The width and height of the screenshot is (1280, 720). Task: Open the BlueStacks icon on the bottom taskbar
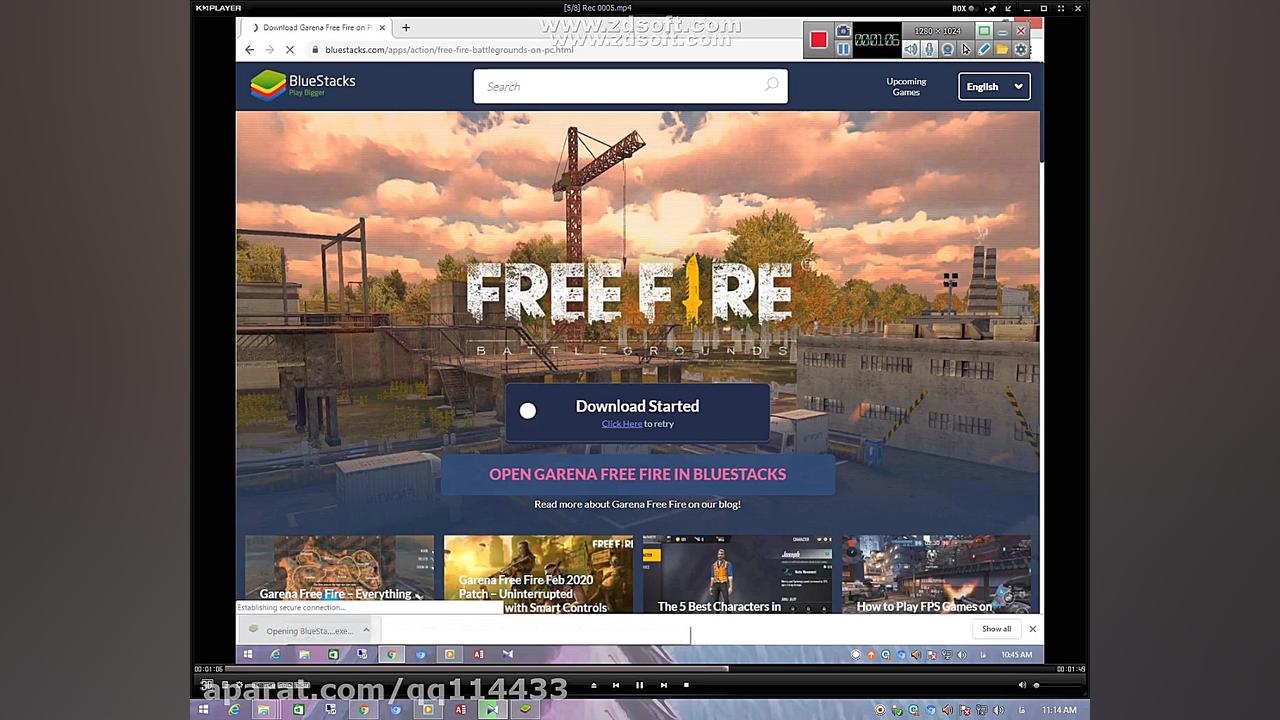[x=526, y=710]
